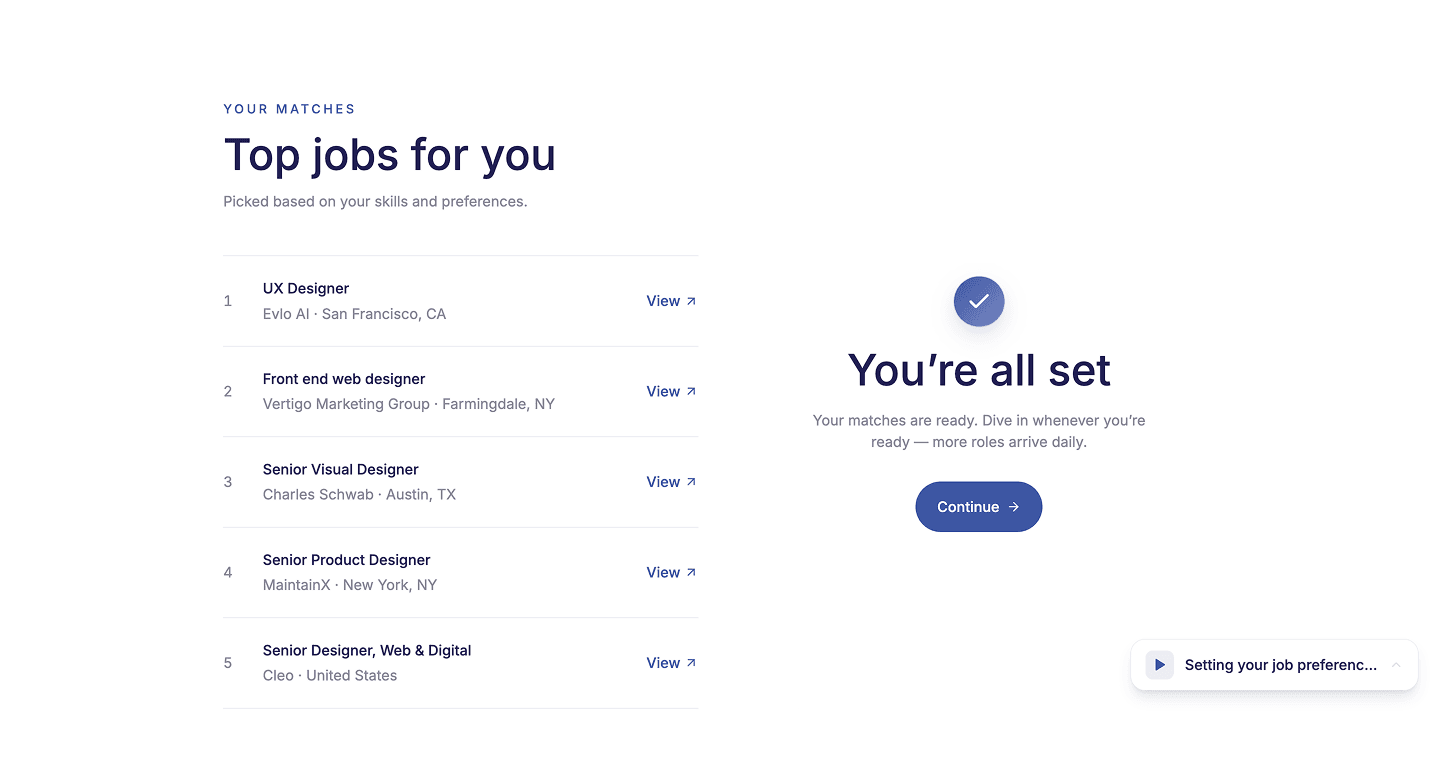
Task: Open the Charles Schwab · Austin, TX listing
Action: point(359,494)
